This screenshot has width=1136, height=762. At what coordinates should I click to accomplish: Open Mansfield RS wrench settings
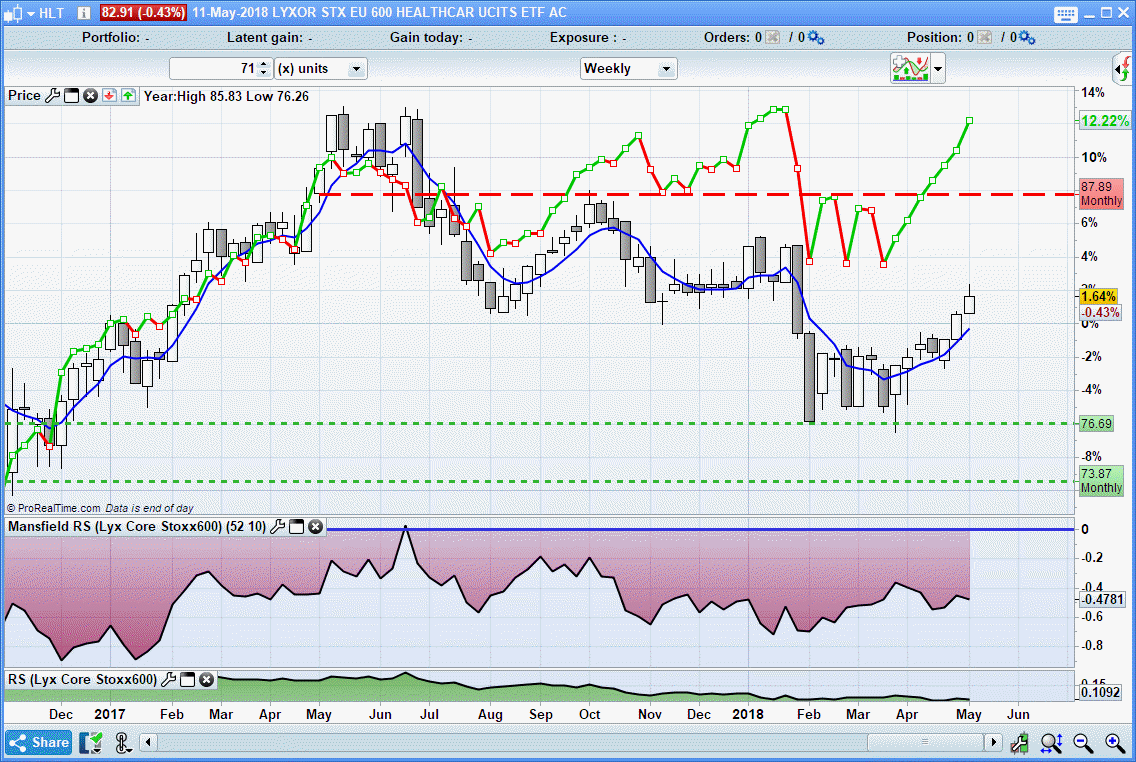tap(277, 527)
